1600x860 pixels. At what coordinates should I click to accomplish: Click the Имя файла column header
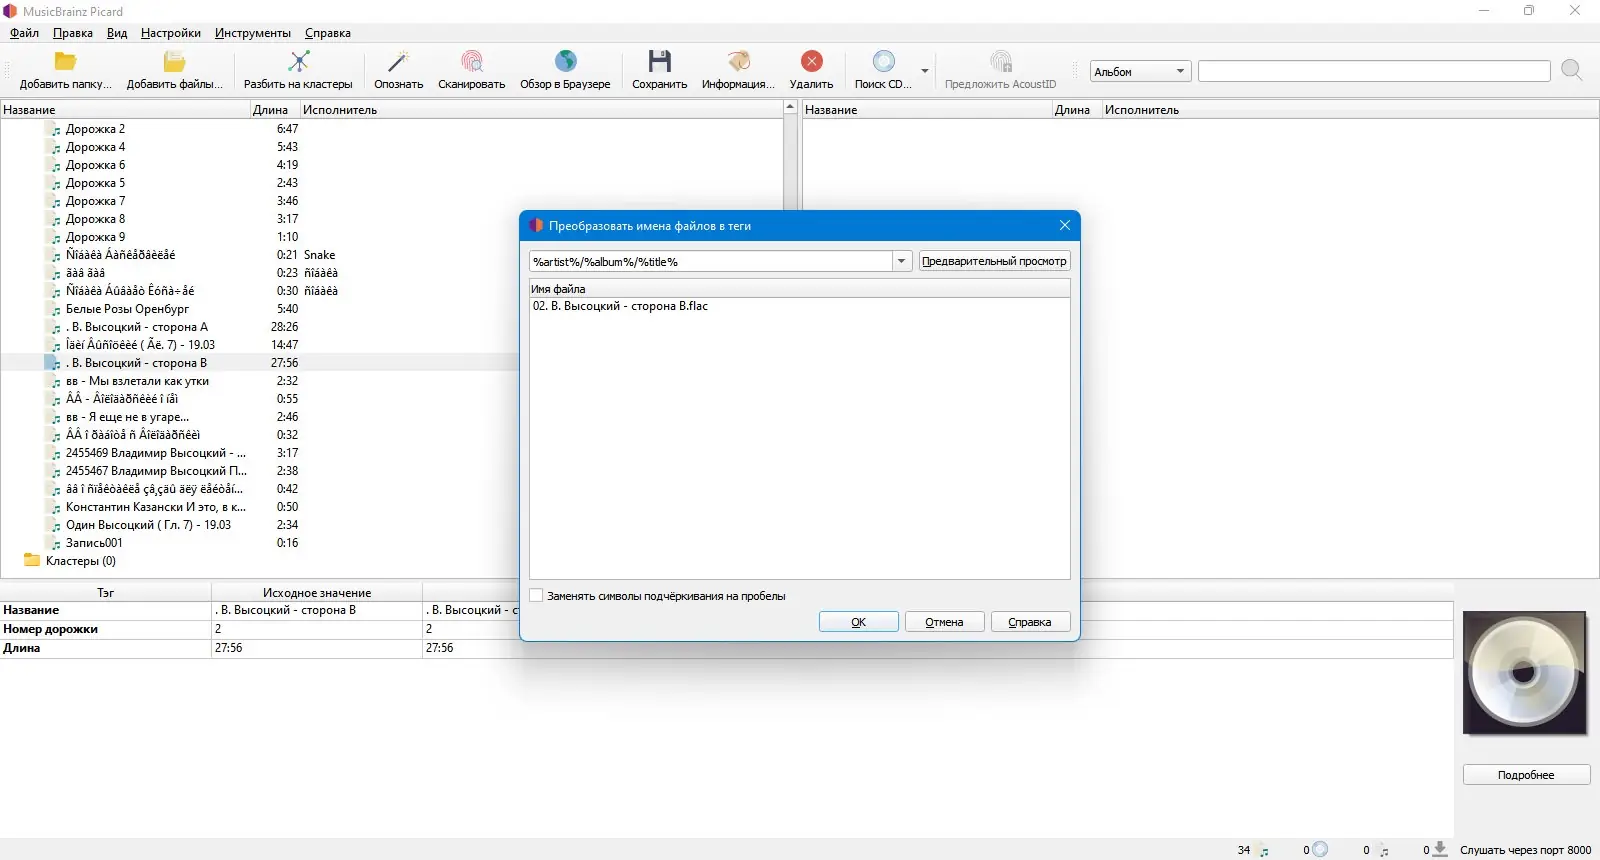(799, 289)
